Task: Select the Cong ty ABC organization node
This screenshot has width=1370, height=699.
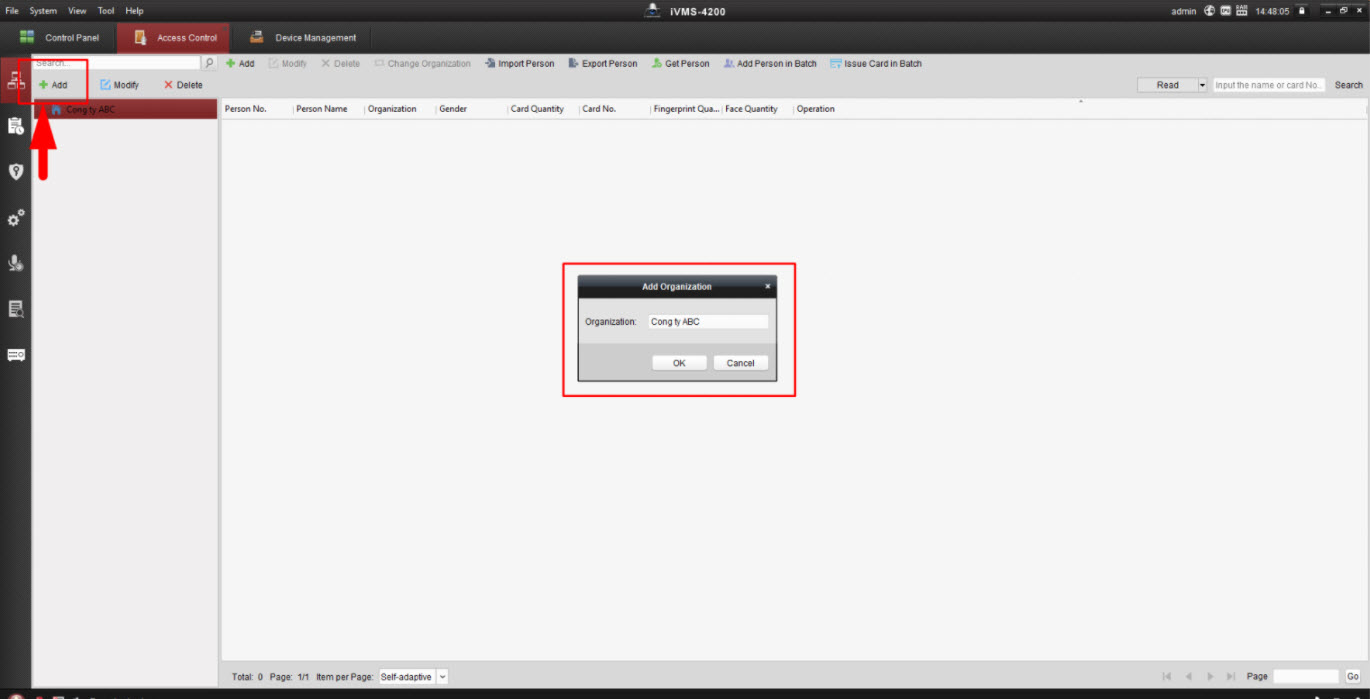Action: tap(90, 109)
